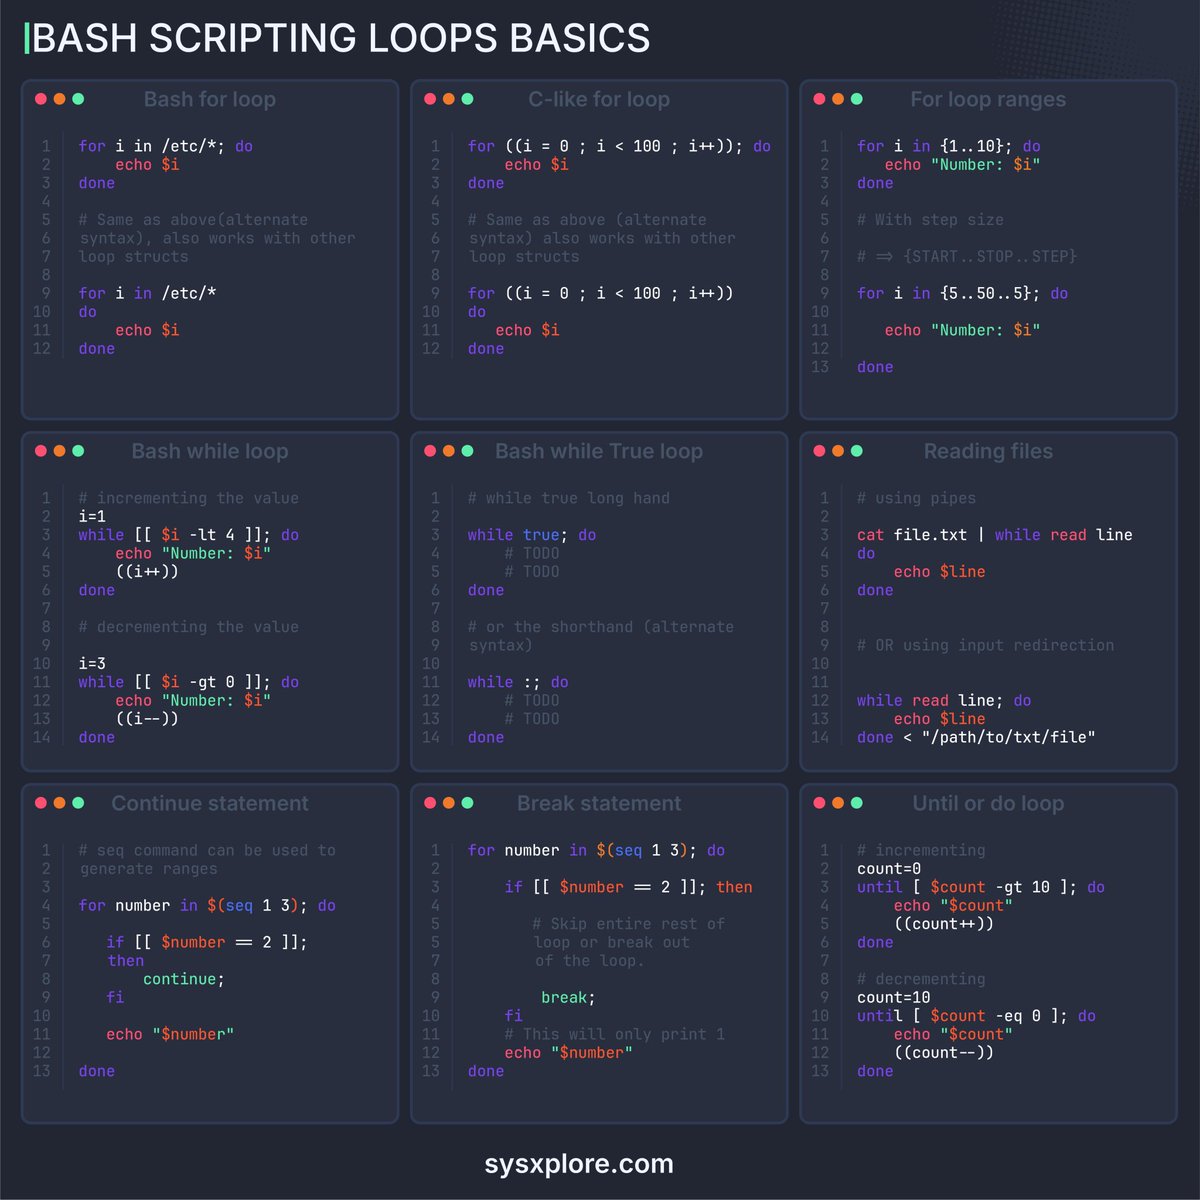
Task: Select line number 9 in Continue statement panel
Action: pos(46,997)
